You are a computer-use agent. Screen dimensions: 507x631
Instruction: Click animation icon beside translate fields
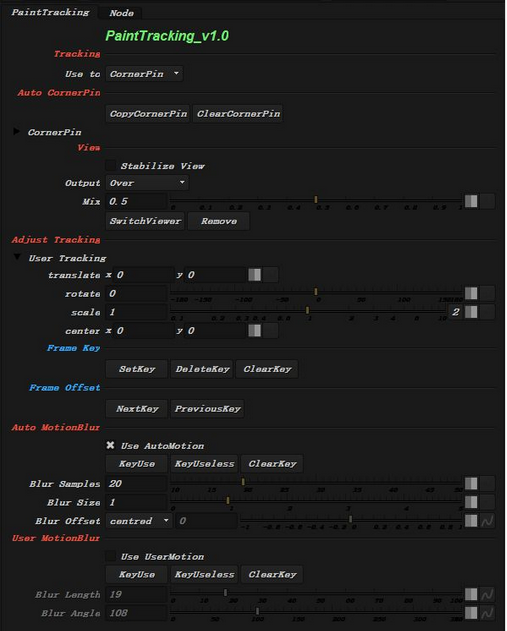tap(255, 275)
